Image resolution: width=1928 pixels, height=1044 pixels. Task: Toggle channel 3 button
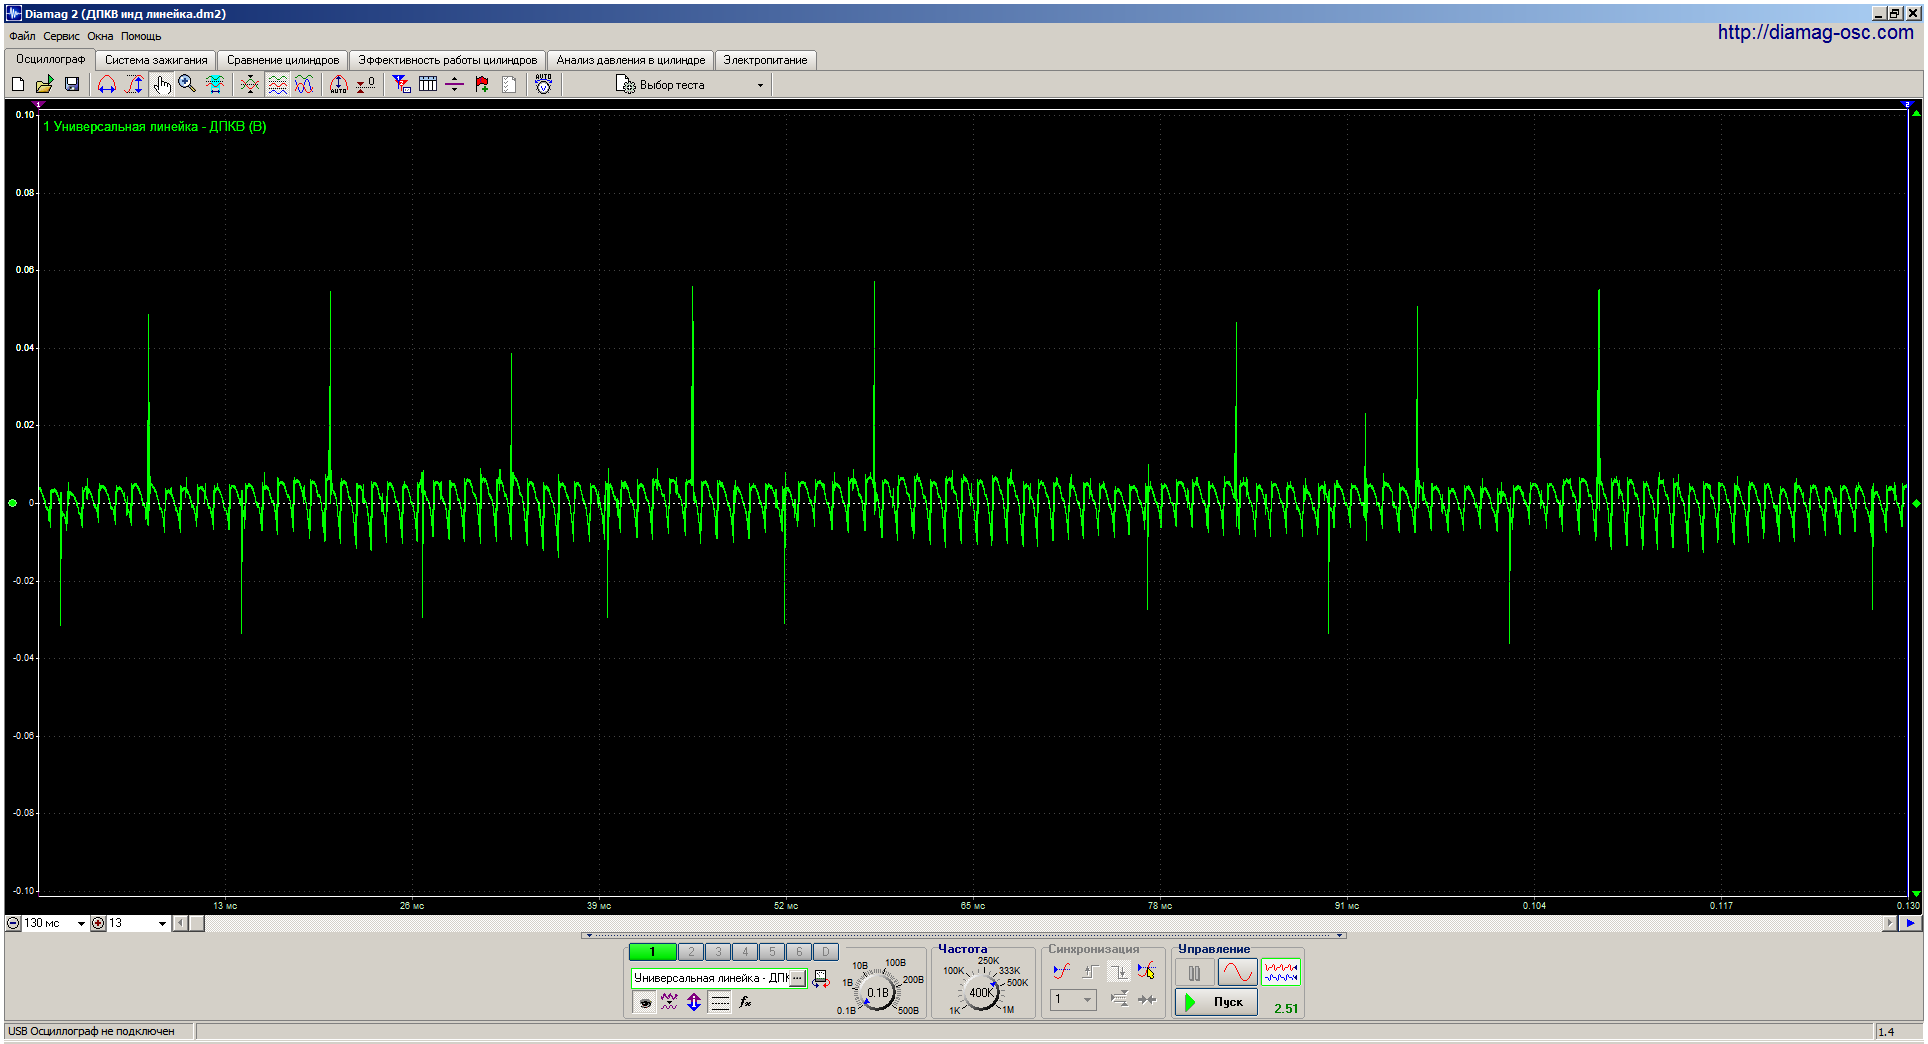[718, 952]
